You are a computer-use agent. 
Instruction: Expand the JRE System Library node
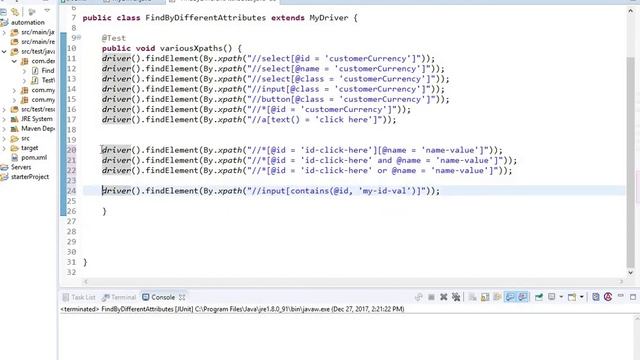(x=4, y=119)
